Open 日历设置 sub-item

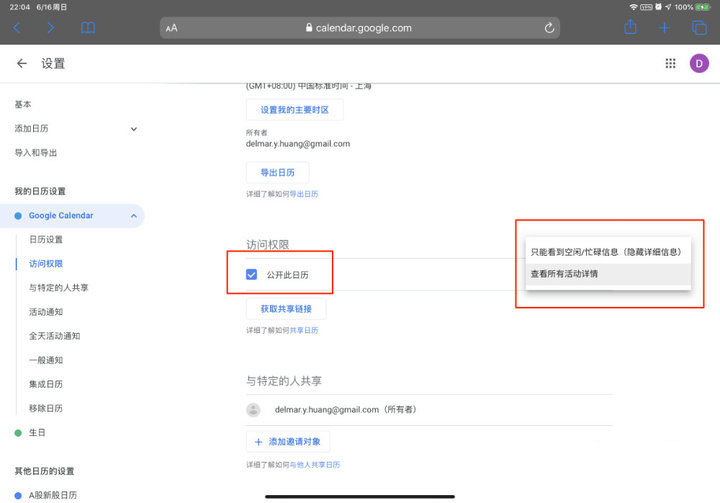tap(46, 239)
